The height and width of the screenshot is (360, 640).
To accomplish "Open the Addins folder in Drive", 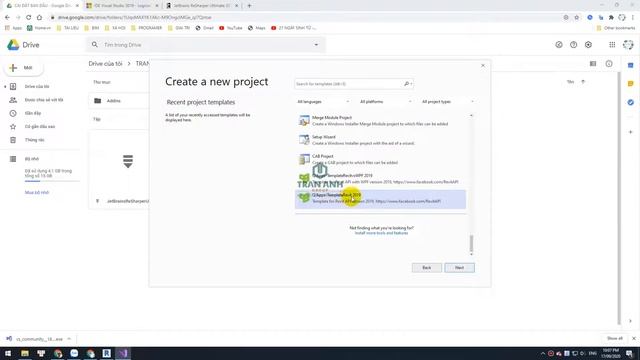I will click(118, 101).
